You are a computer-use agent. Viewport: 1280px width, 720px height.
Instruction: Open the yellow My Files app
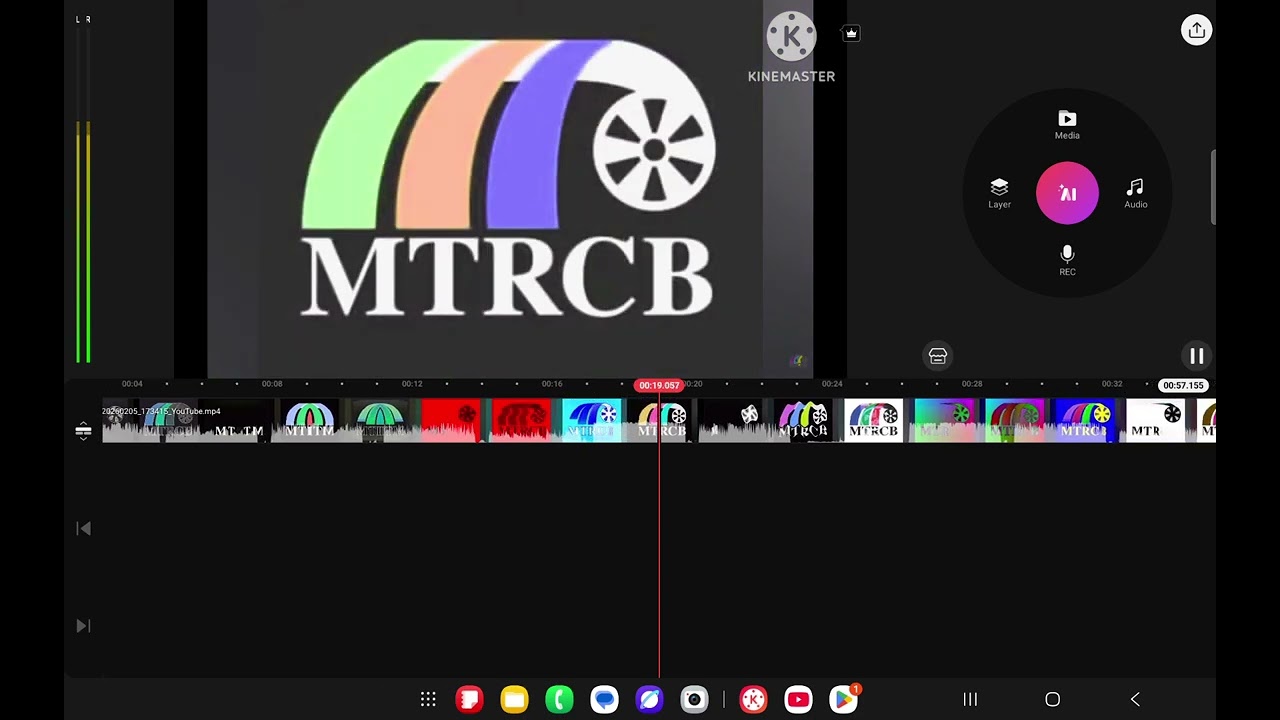(514, 699)
